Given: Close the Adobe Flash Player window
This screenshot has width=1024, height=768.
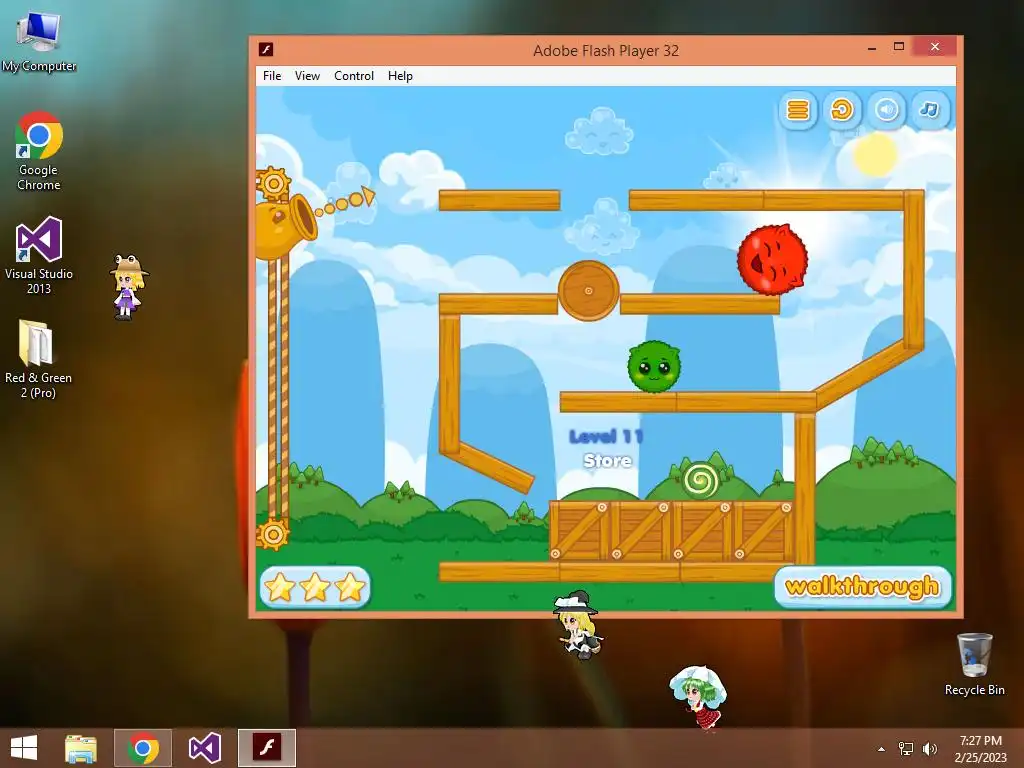Looking at the screenshot, I should pos(935,47).
